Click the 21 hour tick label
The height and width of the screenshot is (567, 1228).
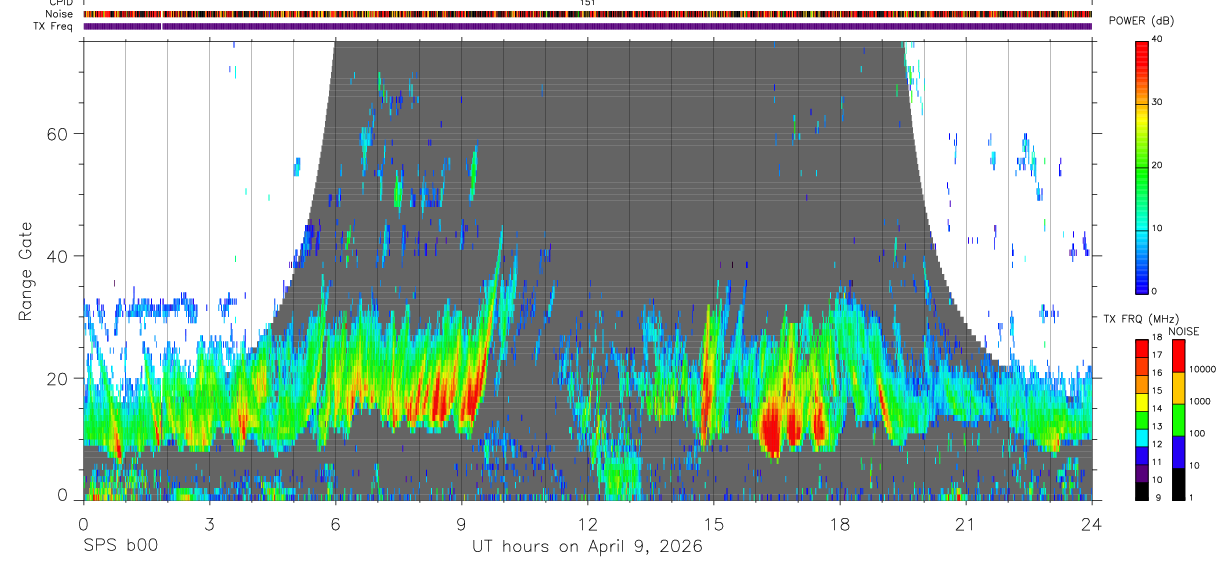[x=966, y=524]
